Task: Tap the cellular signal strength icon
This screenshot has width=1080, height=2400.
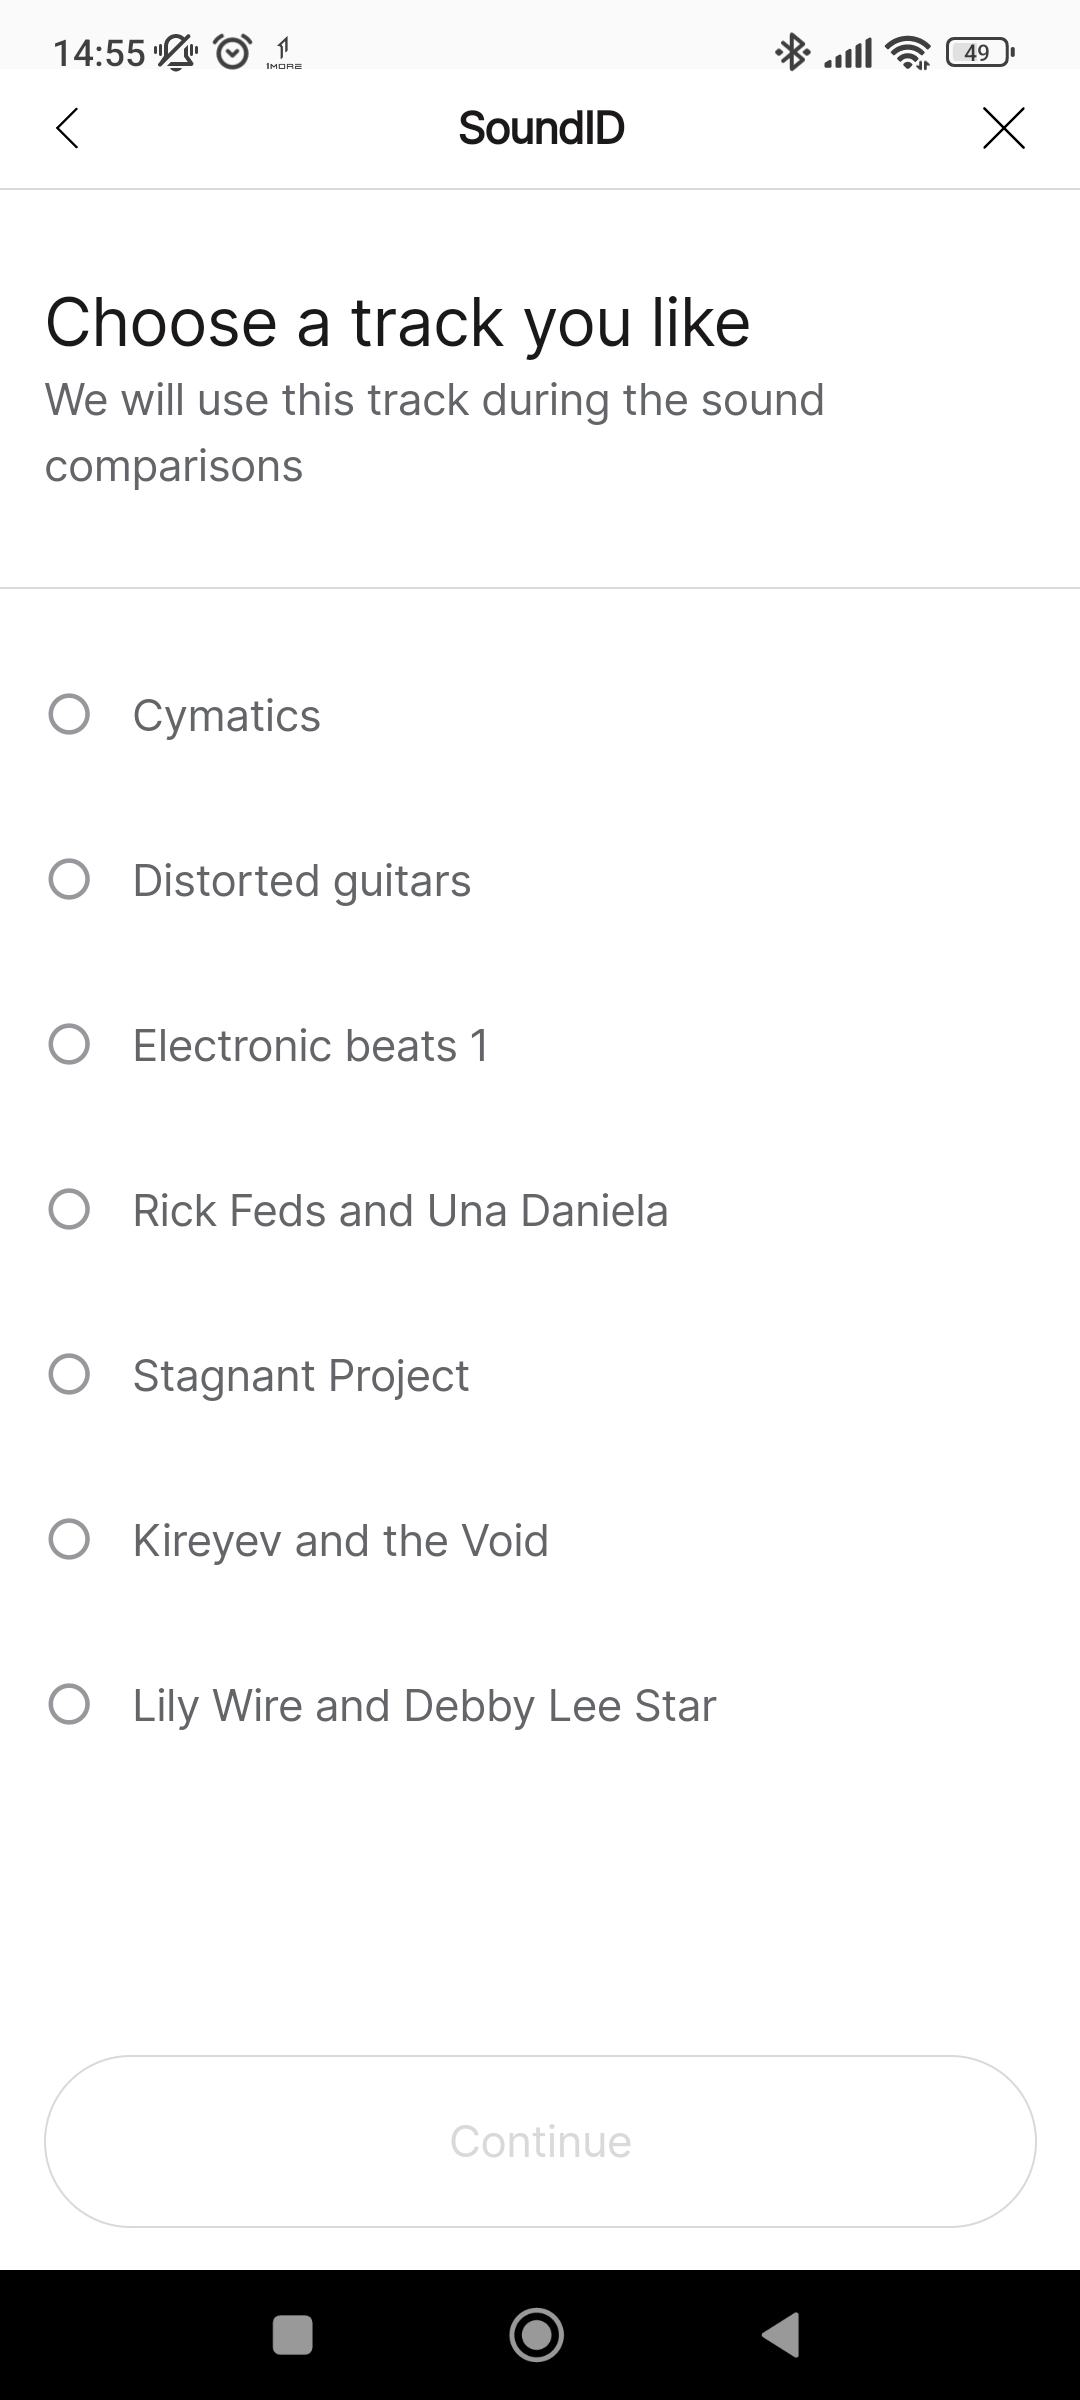Action: click(848, 52)
